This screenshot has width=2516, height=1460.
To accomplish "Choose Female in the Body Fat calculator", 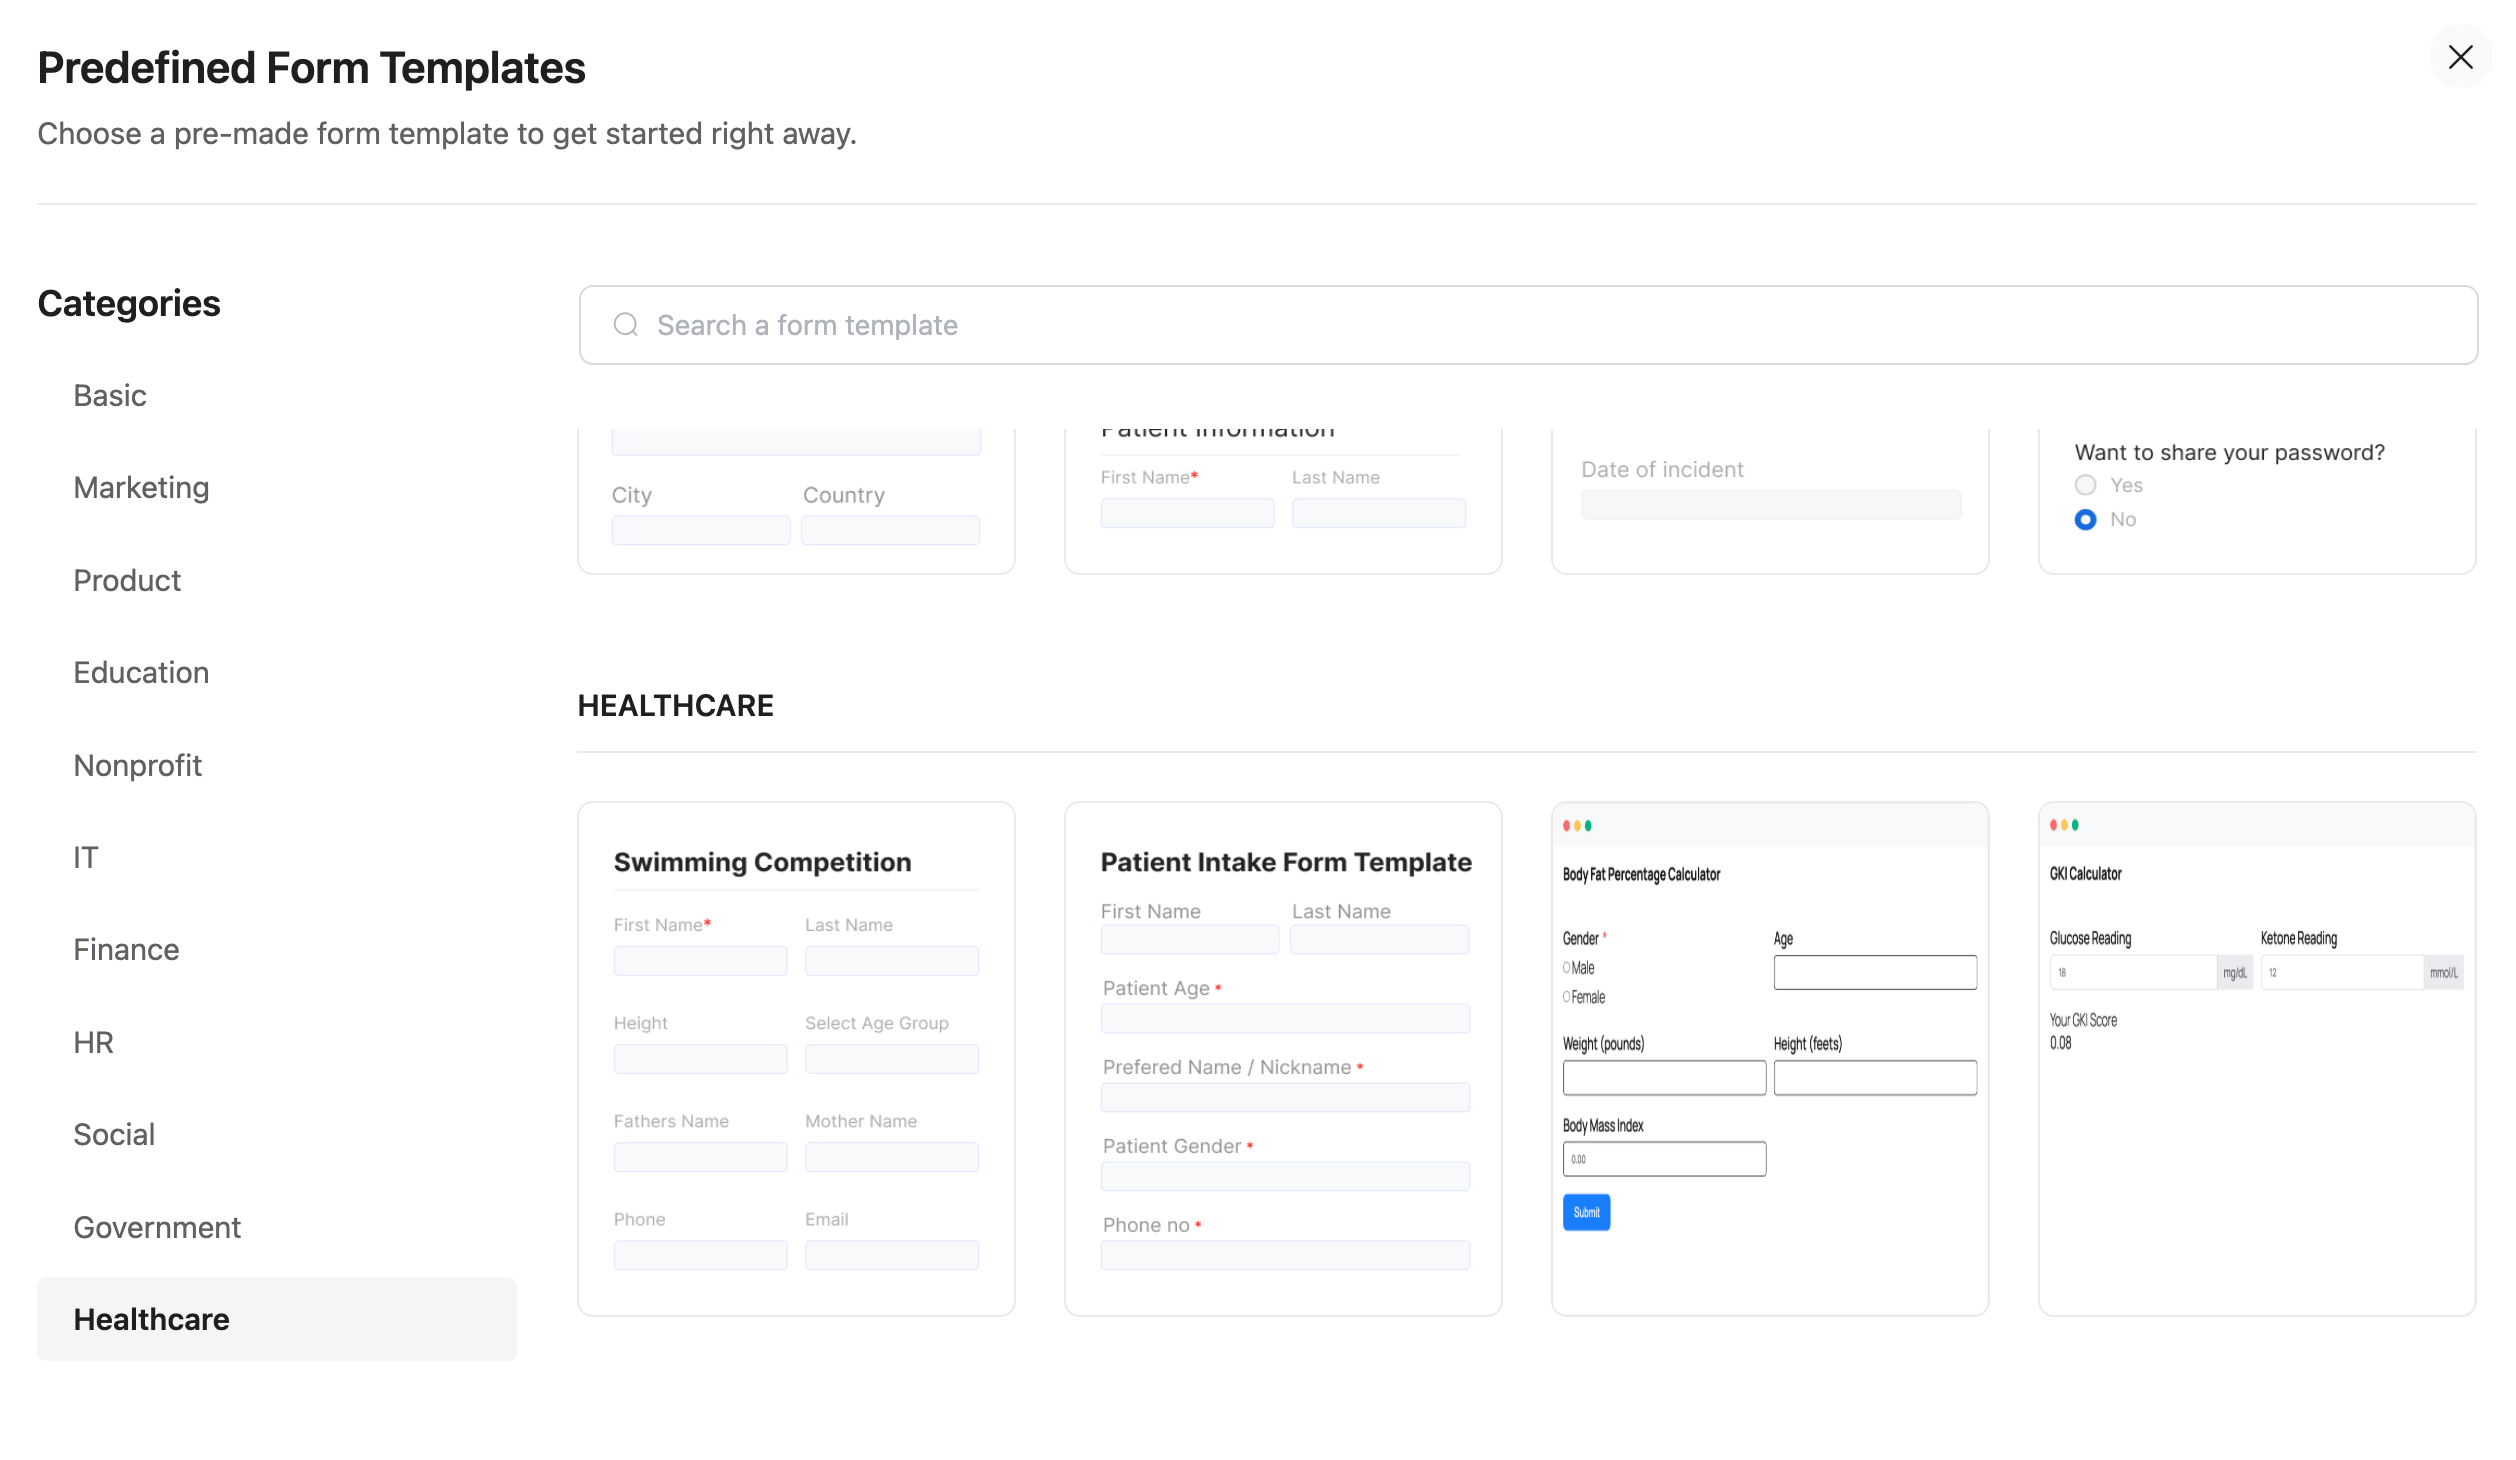I will pyautogui.click(x=1565, y=996).
